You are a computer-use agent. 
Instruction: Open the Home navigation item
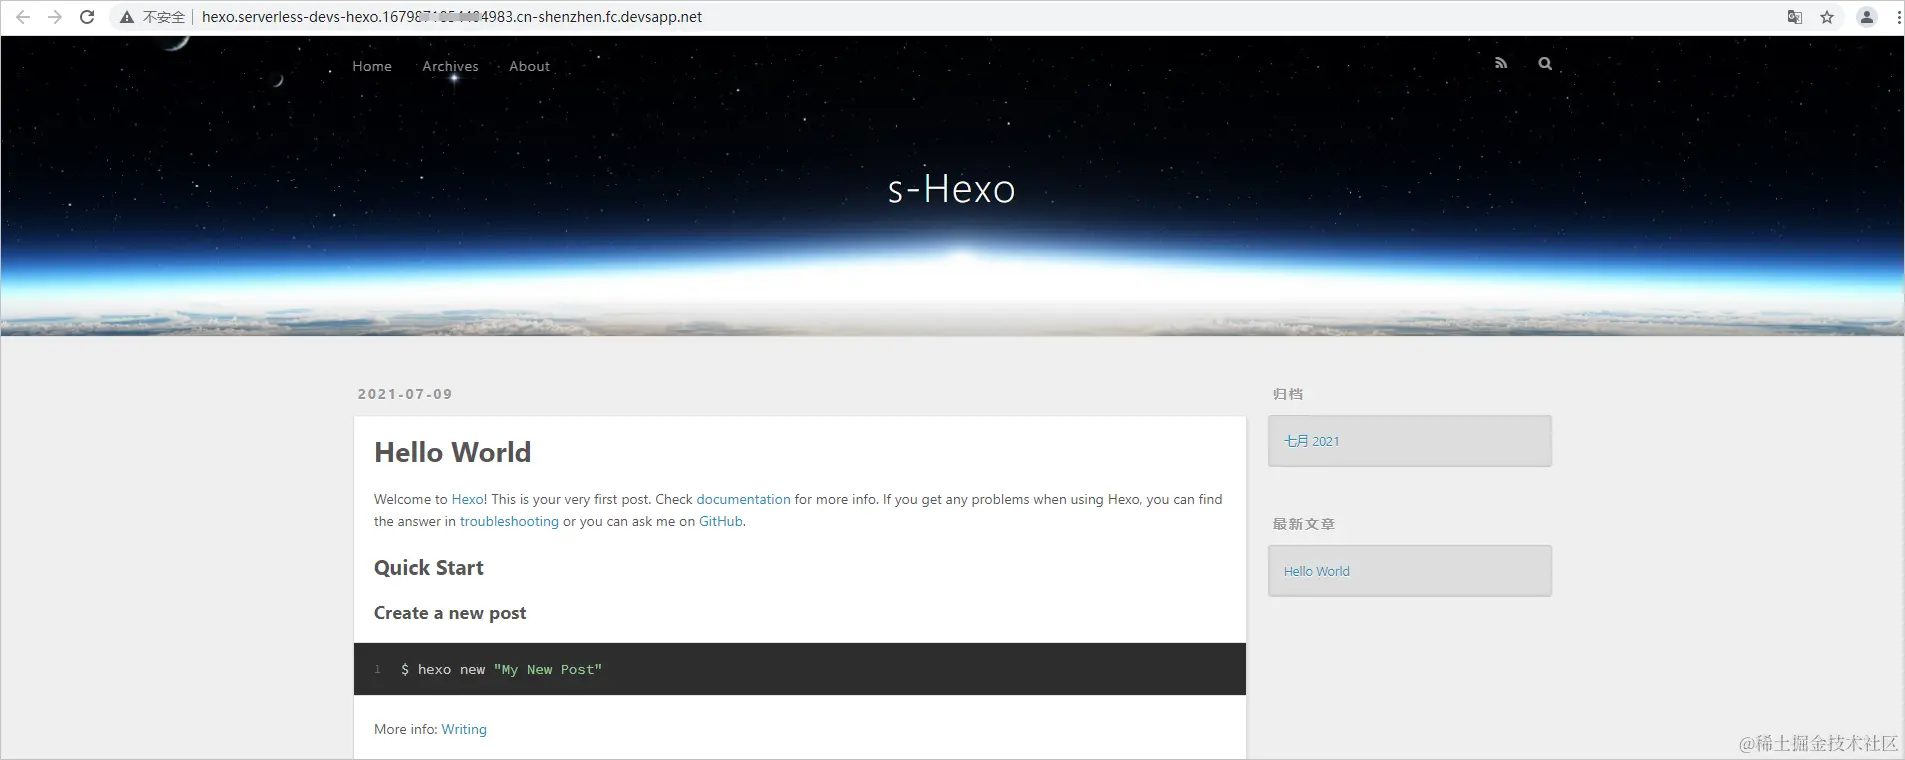pos(372,66)
